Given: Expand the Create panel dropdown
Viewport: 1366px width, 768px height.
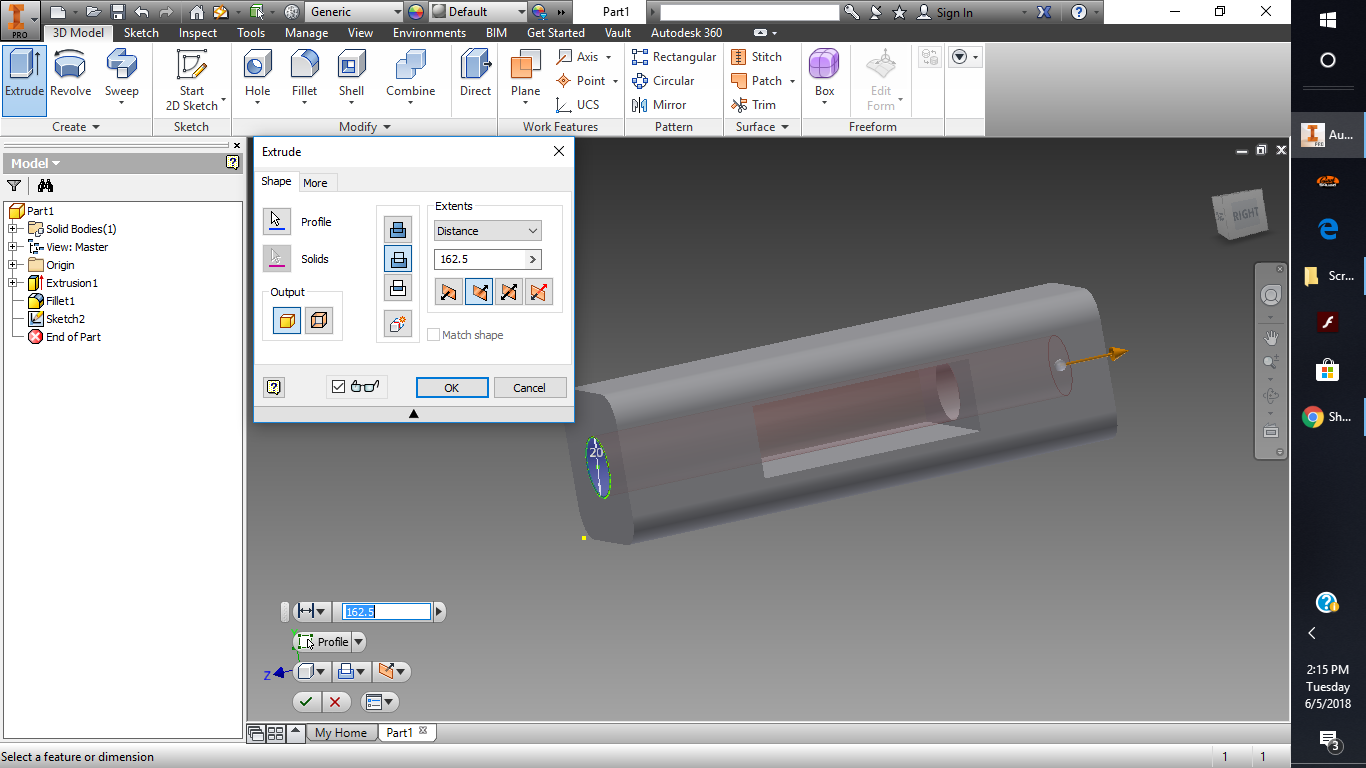Looking at the screenshot, I should point(76,127).
